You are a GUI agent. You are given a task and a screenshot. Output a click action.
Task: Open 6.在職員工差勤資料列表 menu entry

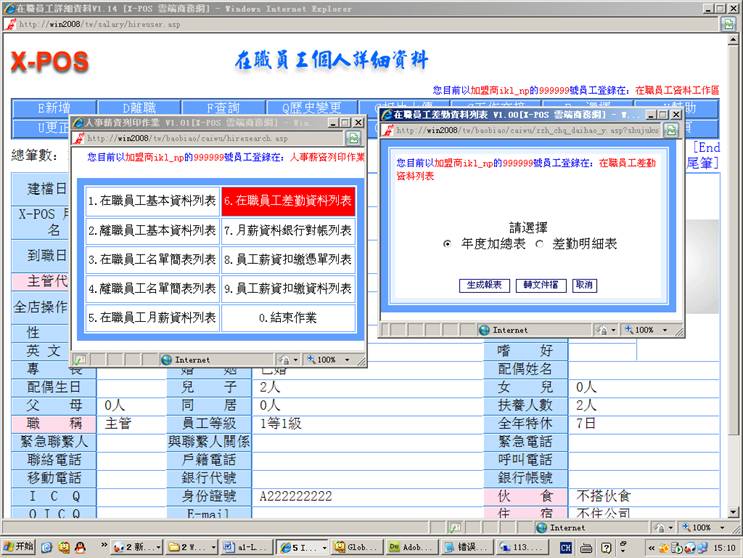pyautogui.click(x=288, y=201)
